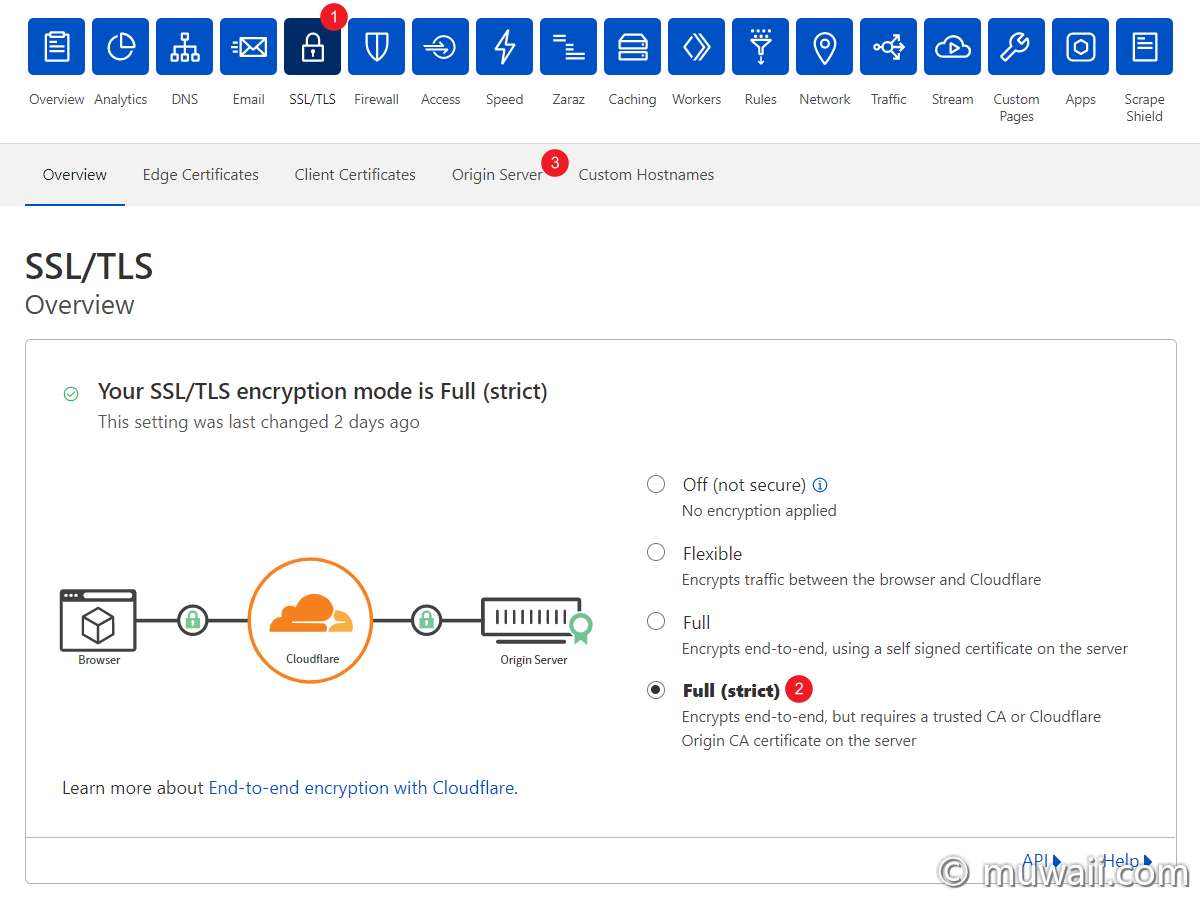Click the encryption mode heading text
This screenshot has height=900, width=1200.
tap(323, 391)
